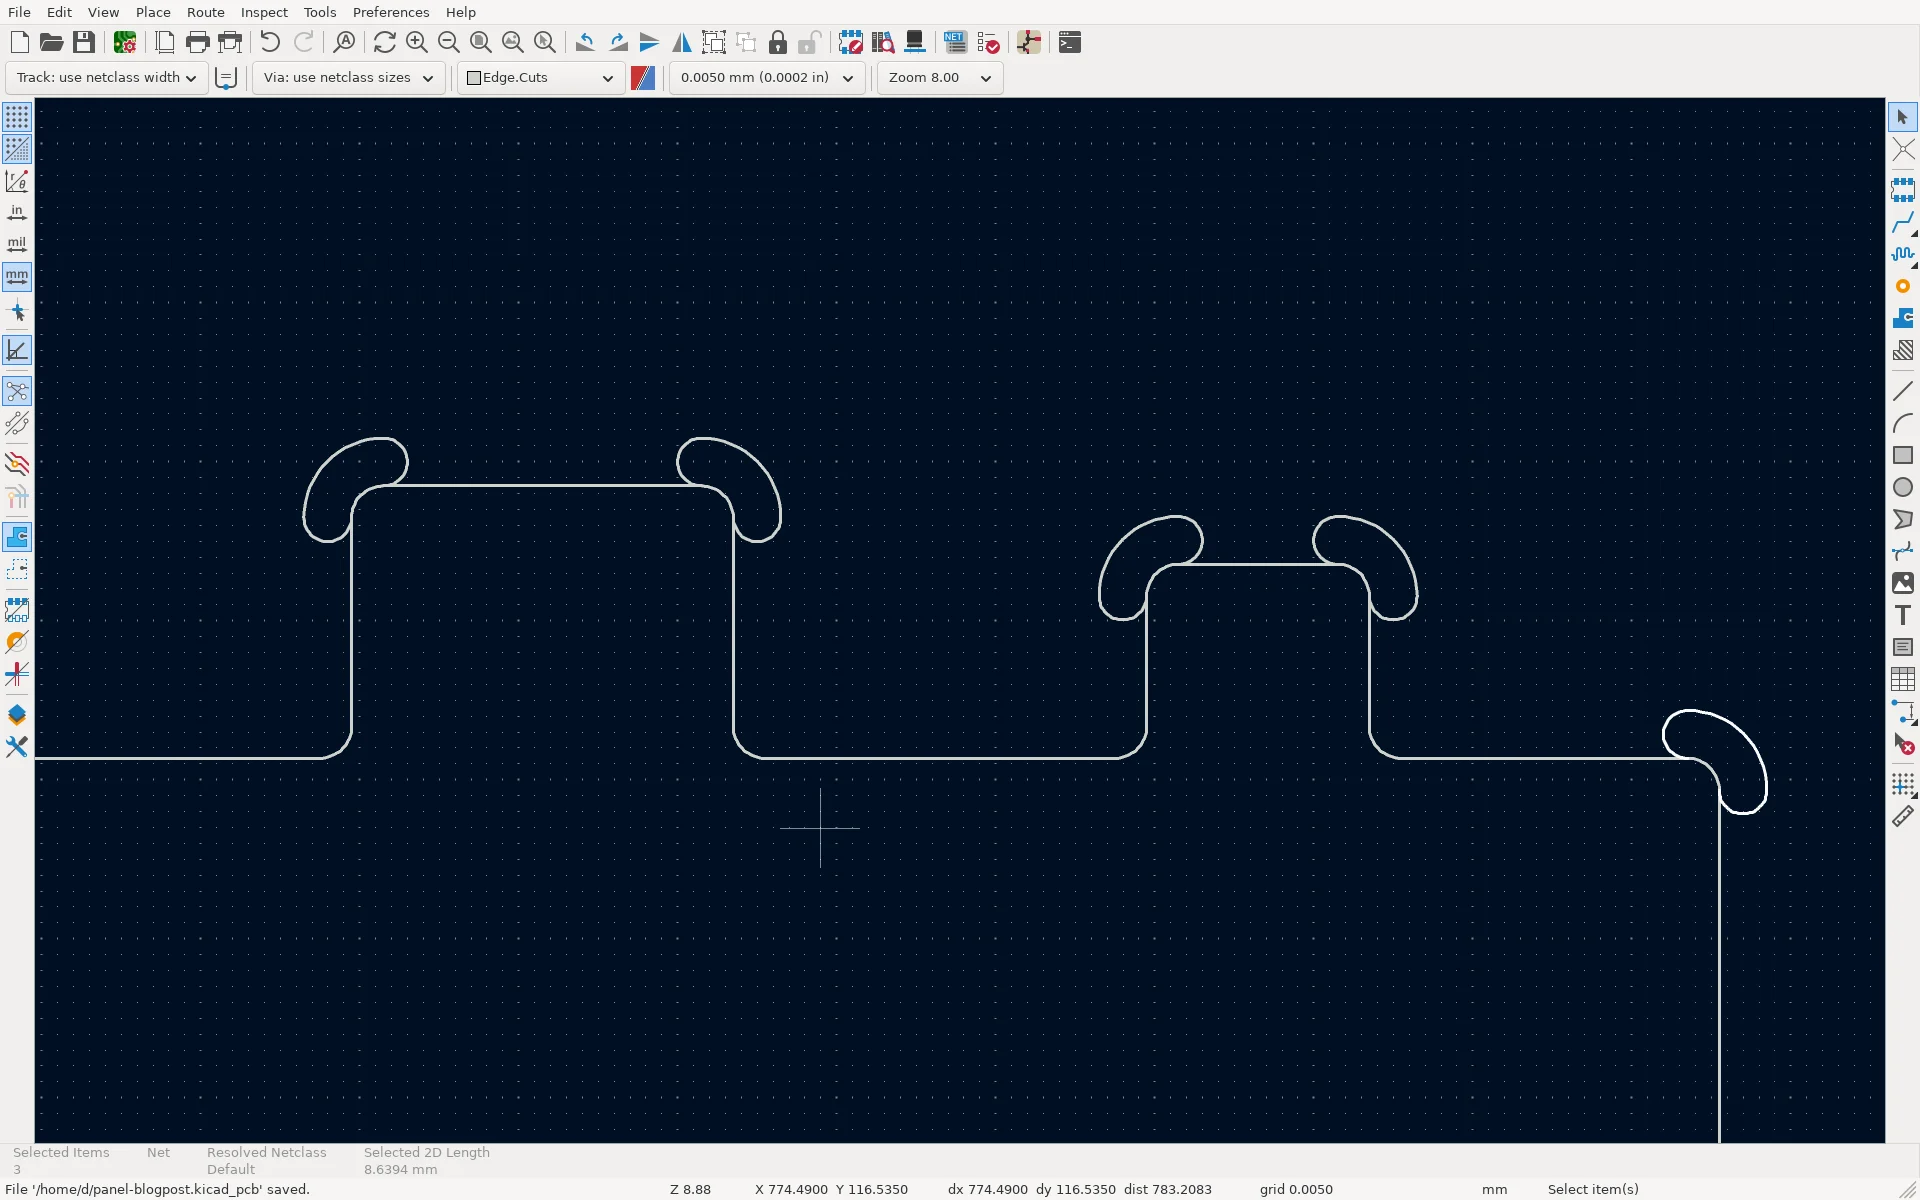Insert a table with table tool
1920x1200 pixels.
tap(1902, 679)
